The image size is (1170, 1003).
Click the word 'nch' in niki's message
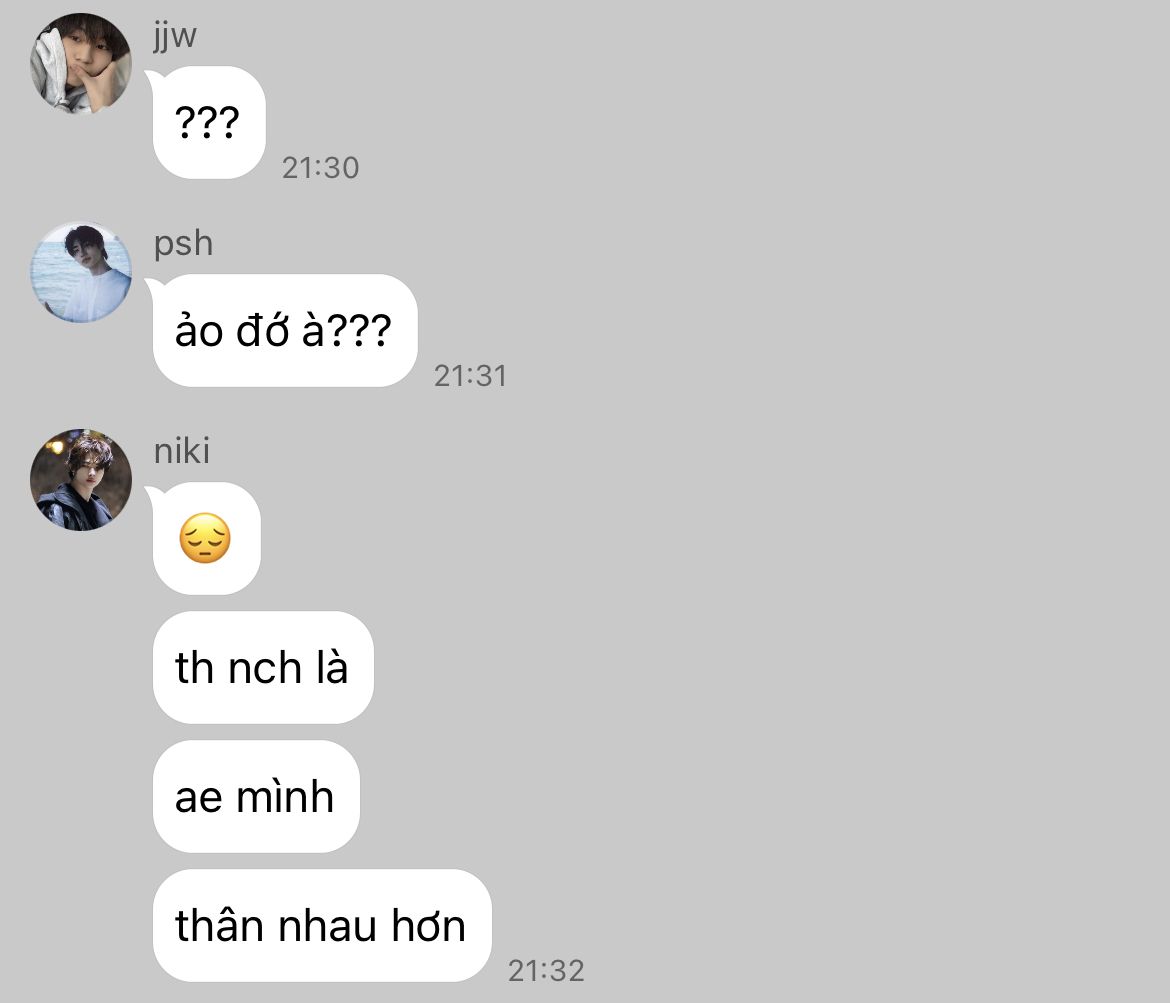pyautogui.click(x=265, y=667)
